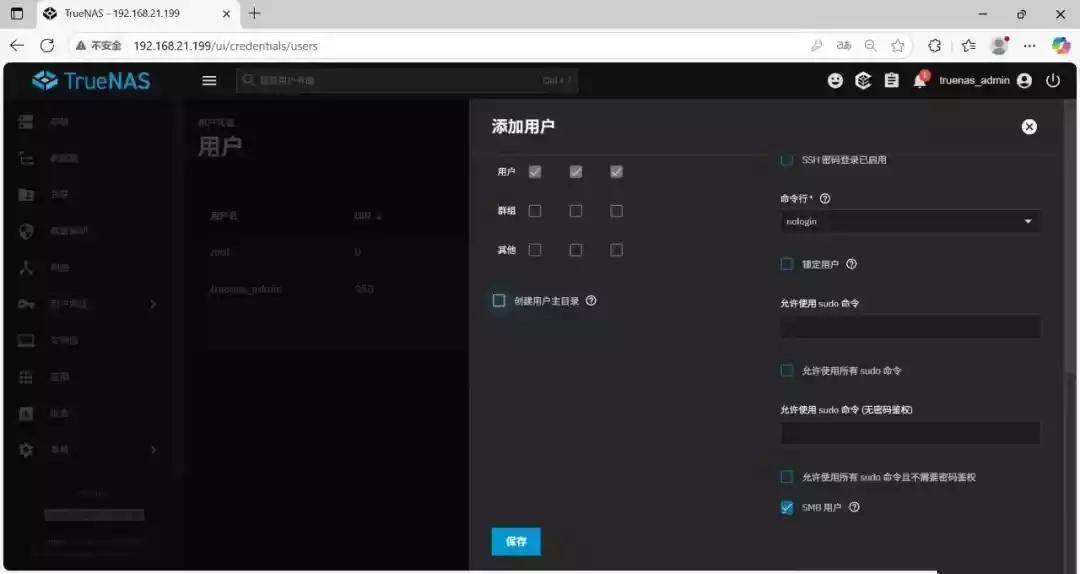The height and width of the screenshot is (574, 1080).
Task: Open the alerts bell icon
Action: click(x=920, y=79)
